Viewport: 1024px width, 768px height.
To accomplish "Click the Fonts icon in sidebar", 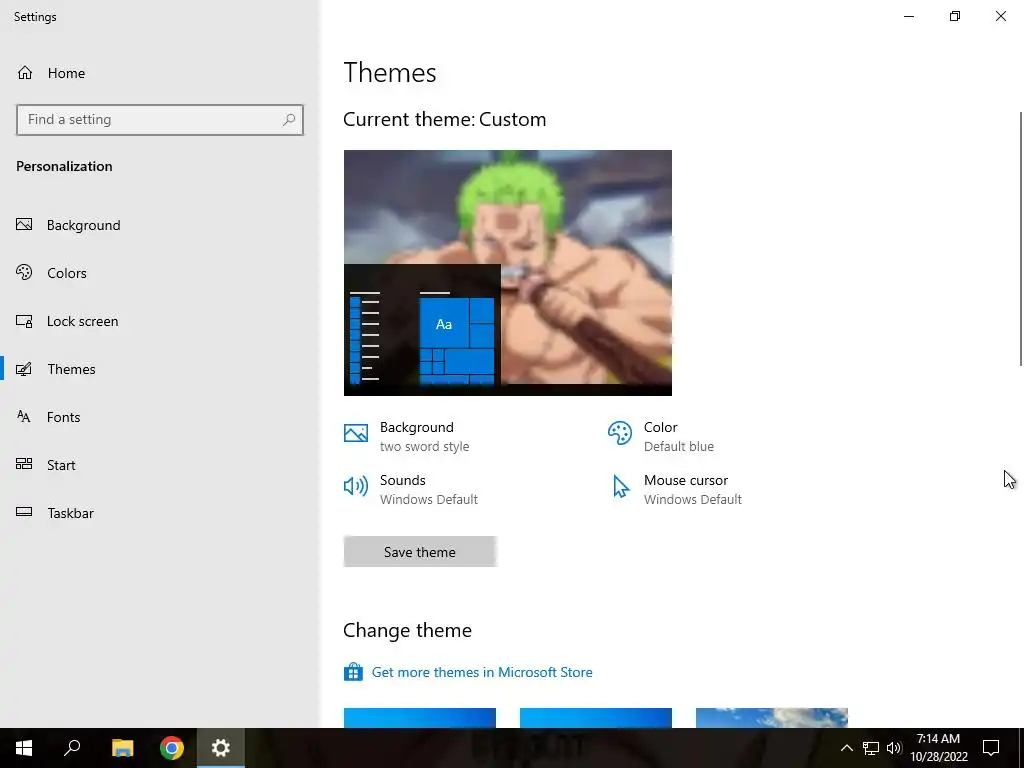I will click(x=24, y=417).
